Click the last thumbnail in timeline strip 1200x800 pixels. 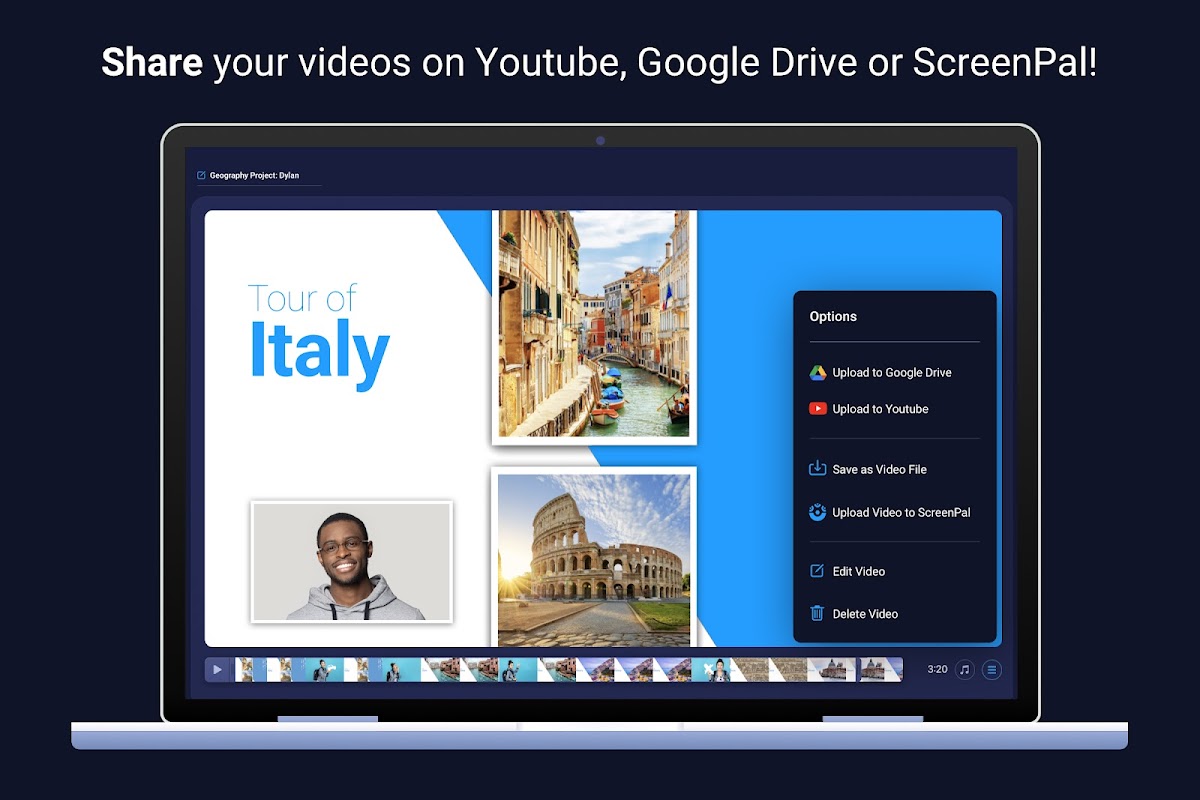881,670
